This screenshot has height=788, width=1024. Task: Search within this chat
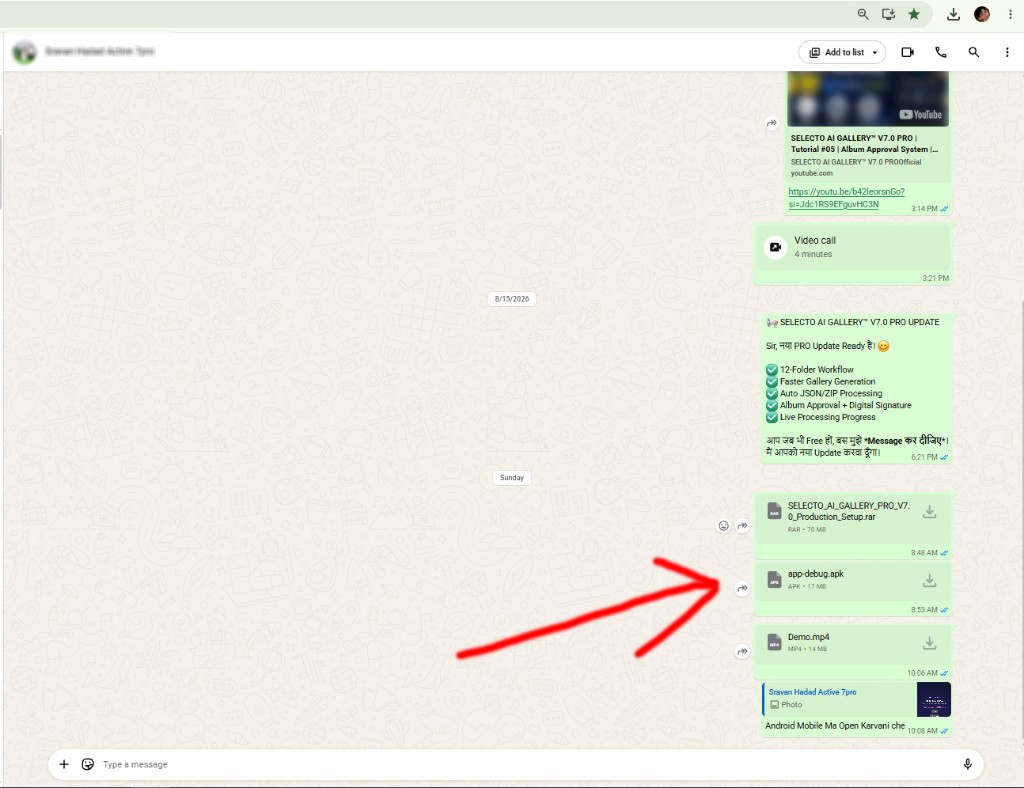click(973, 52)
